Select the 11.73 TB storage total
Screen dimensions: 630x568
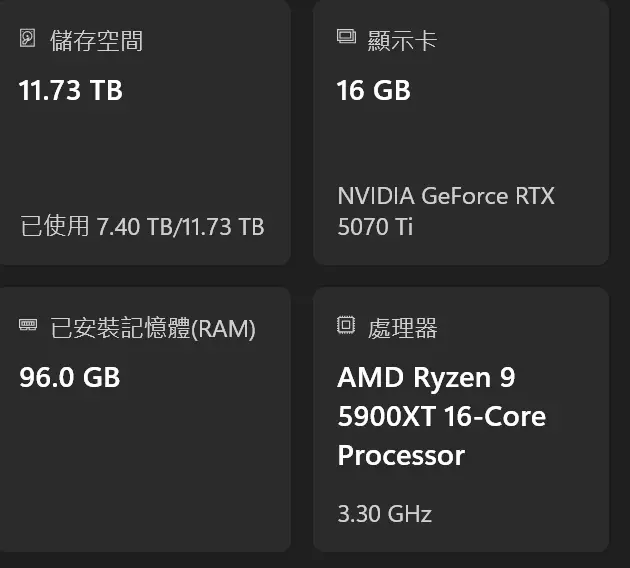pos(71,90)
